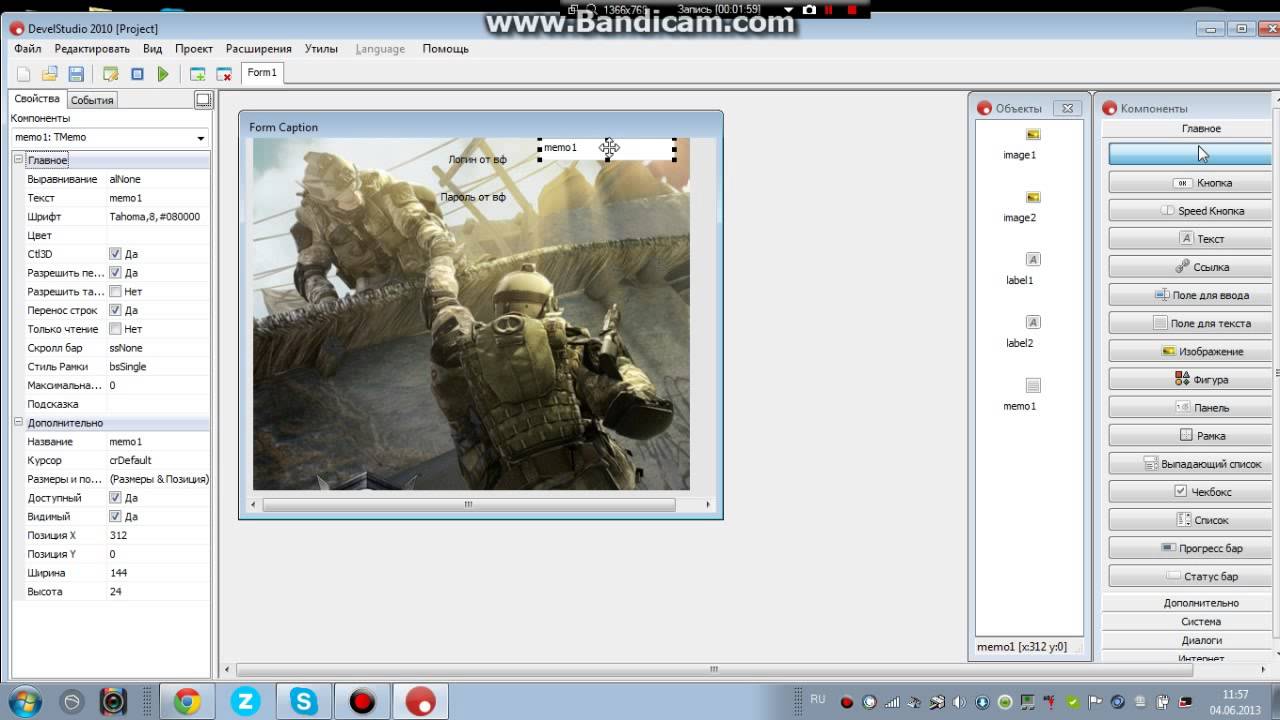
Task: Delete the form with the red X icon
Action: click(x=224, y=74)
